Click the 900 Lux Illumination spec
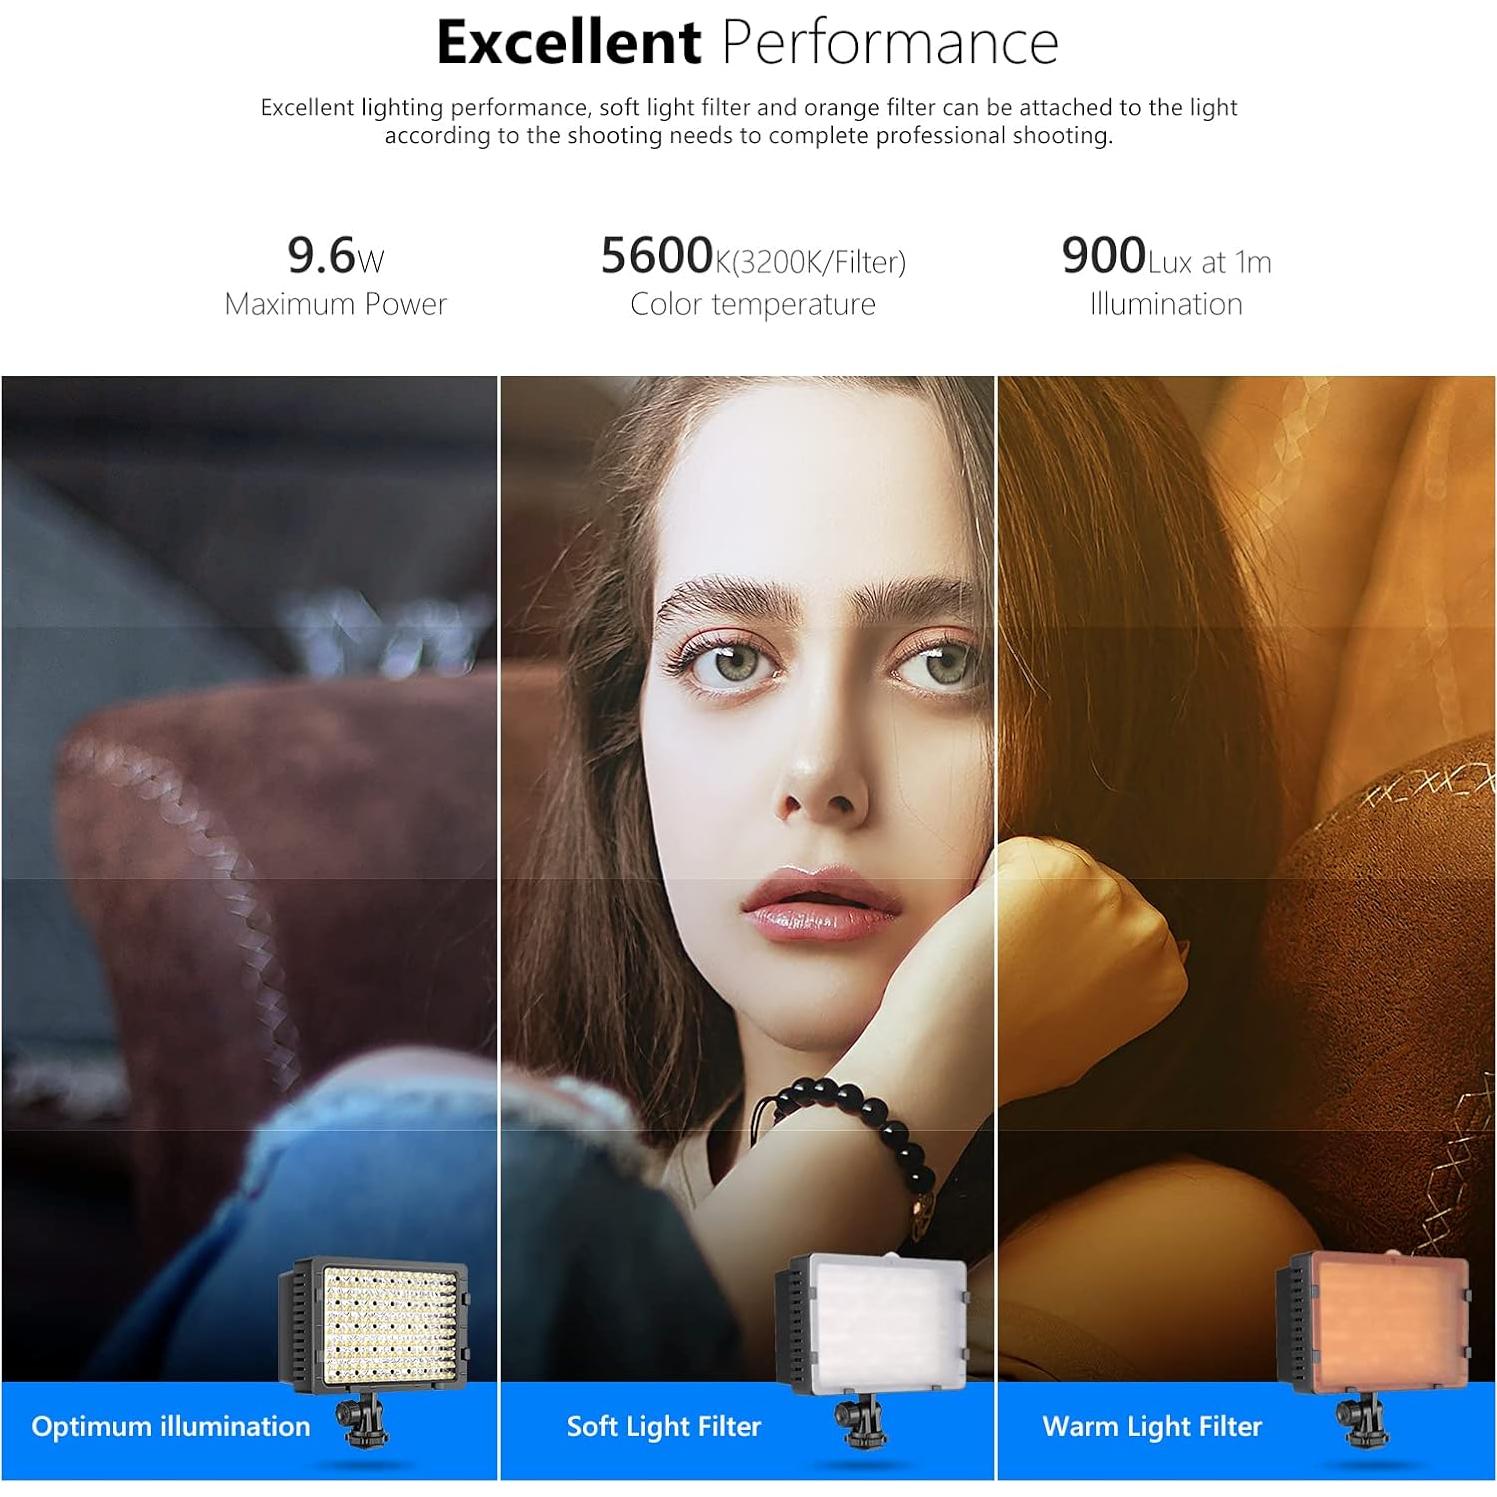The image size is (1497, 1497). (x=1166, y=276)
